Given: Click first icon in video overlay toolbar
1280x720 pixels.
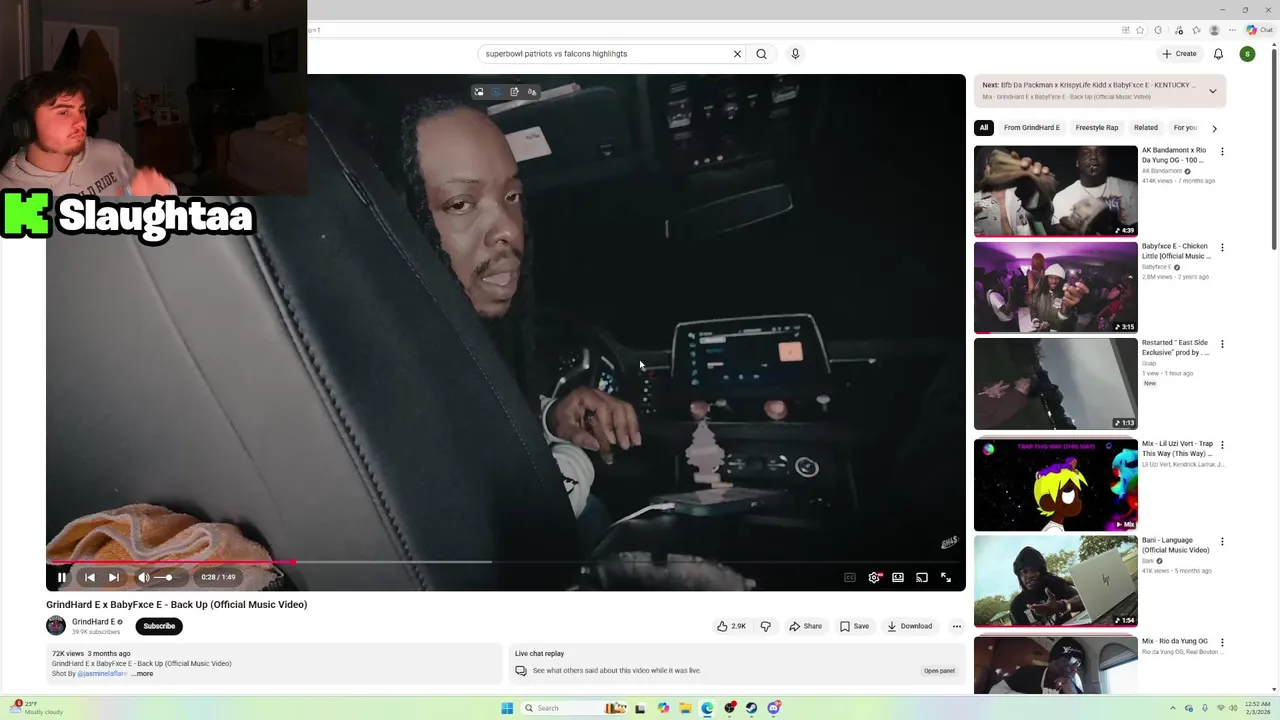Looking at the screenshot, I should coord(479,92).
